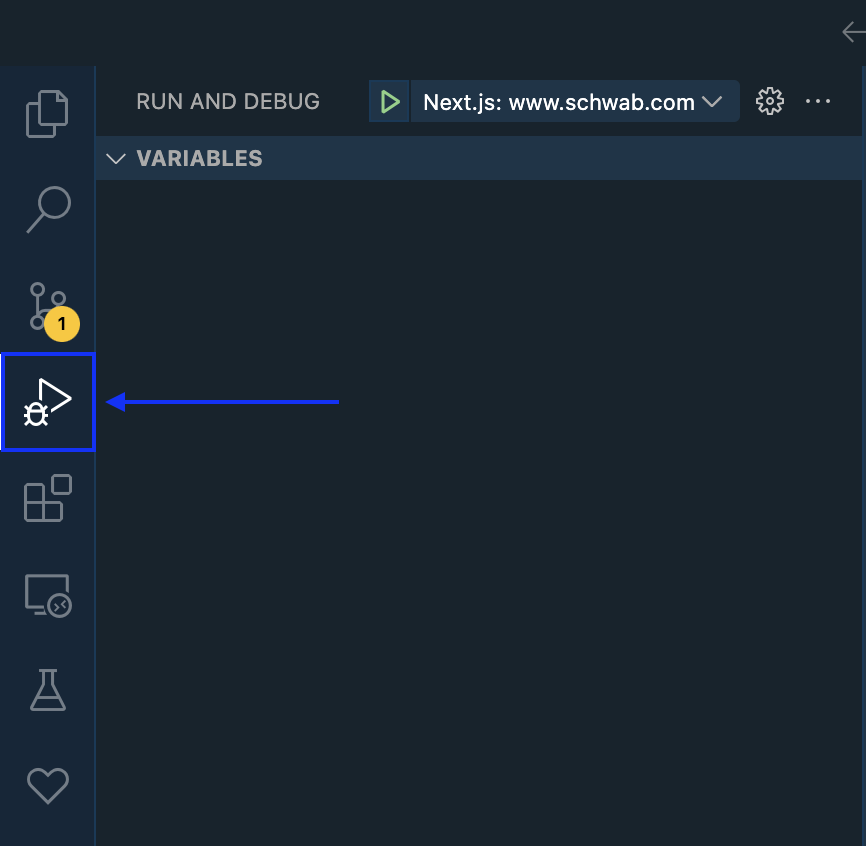Image resolution: width=866 pixels, height=846 pixels.
Task: Open the Remote Explorer panel
Action: 47,594
